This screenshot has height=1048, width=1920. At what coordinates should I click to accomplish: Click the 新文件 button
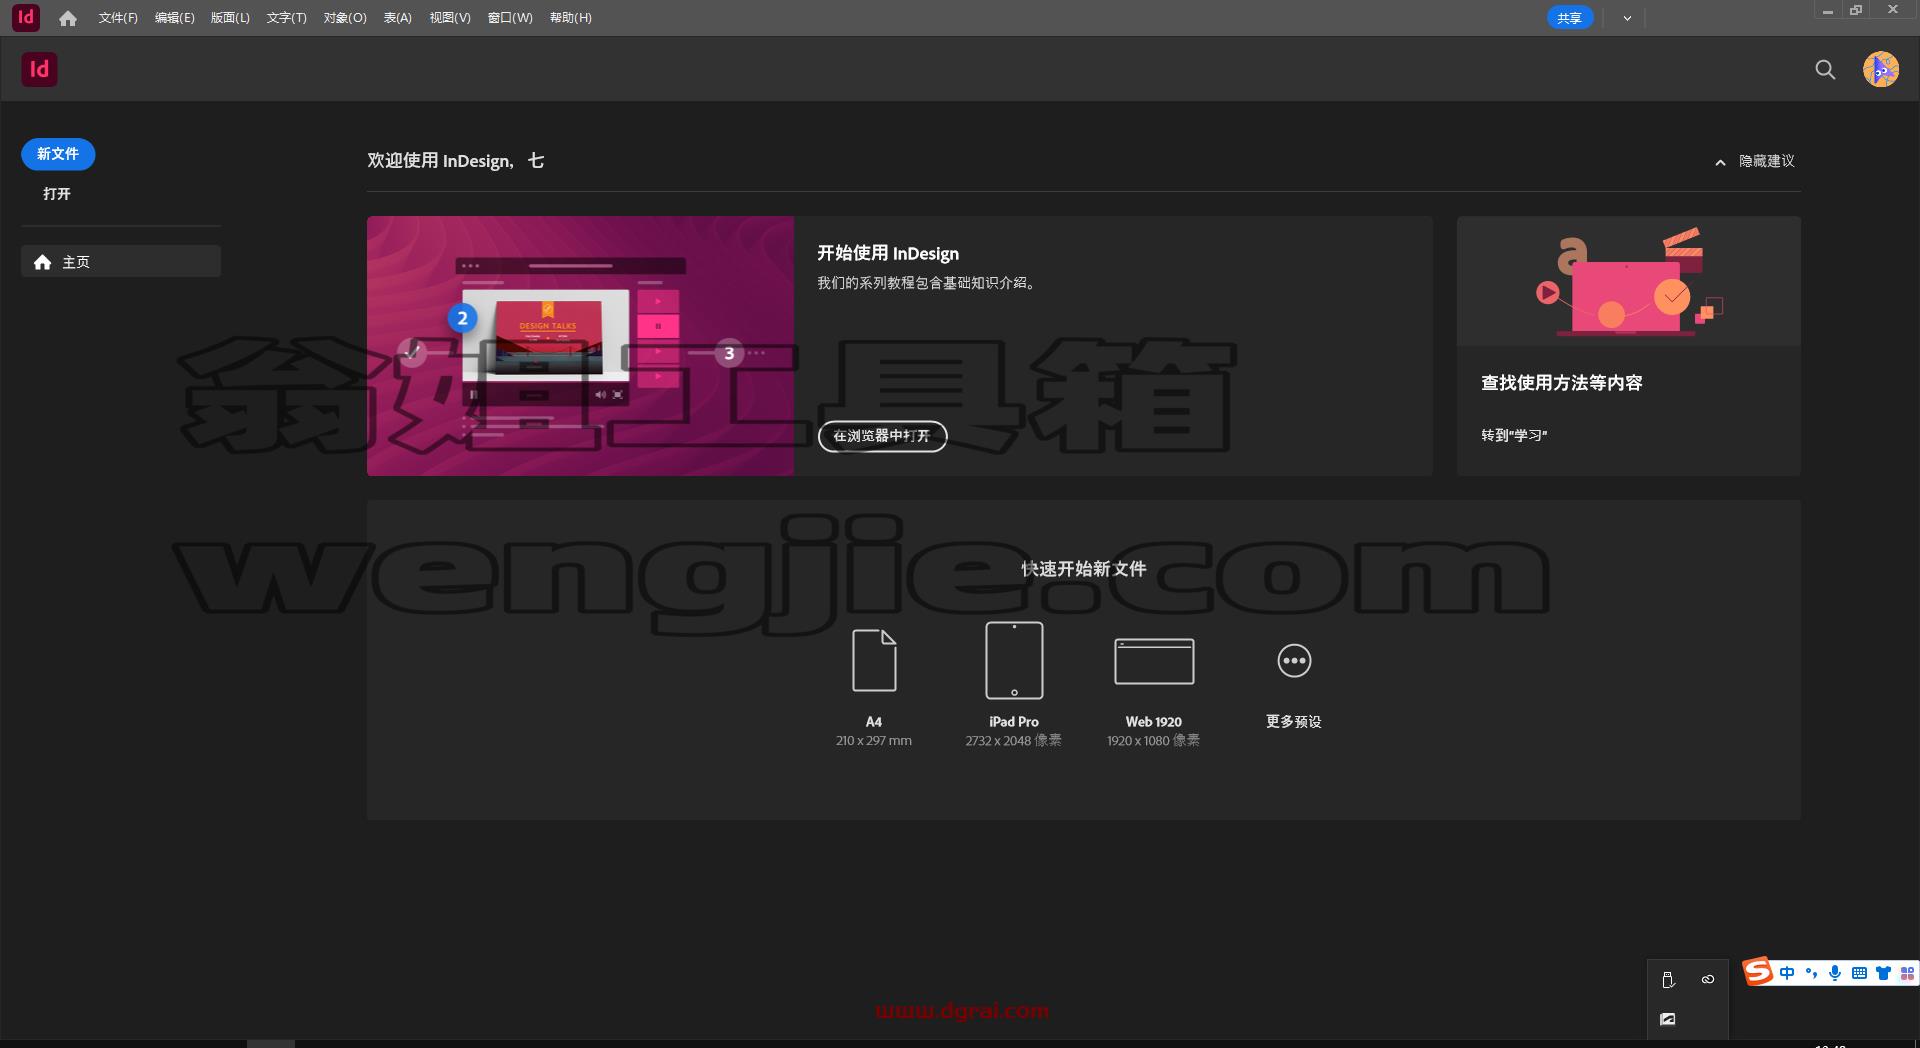(x=58, y=154)
